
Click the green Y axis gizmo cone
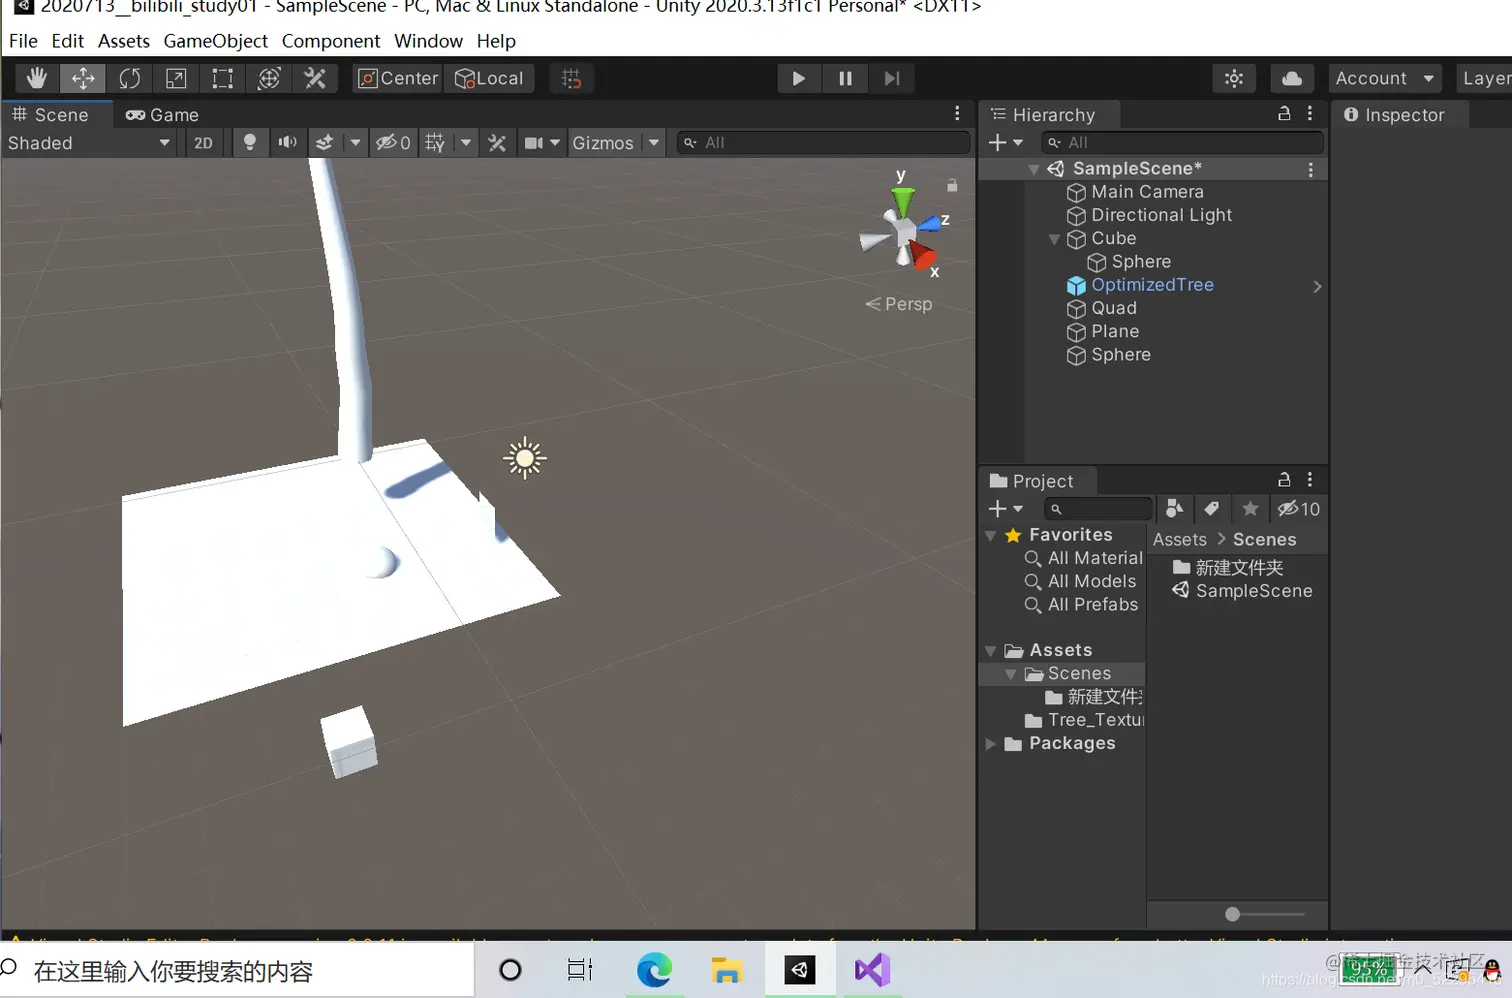click(902, 201)
